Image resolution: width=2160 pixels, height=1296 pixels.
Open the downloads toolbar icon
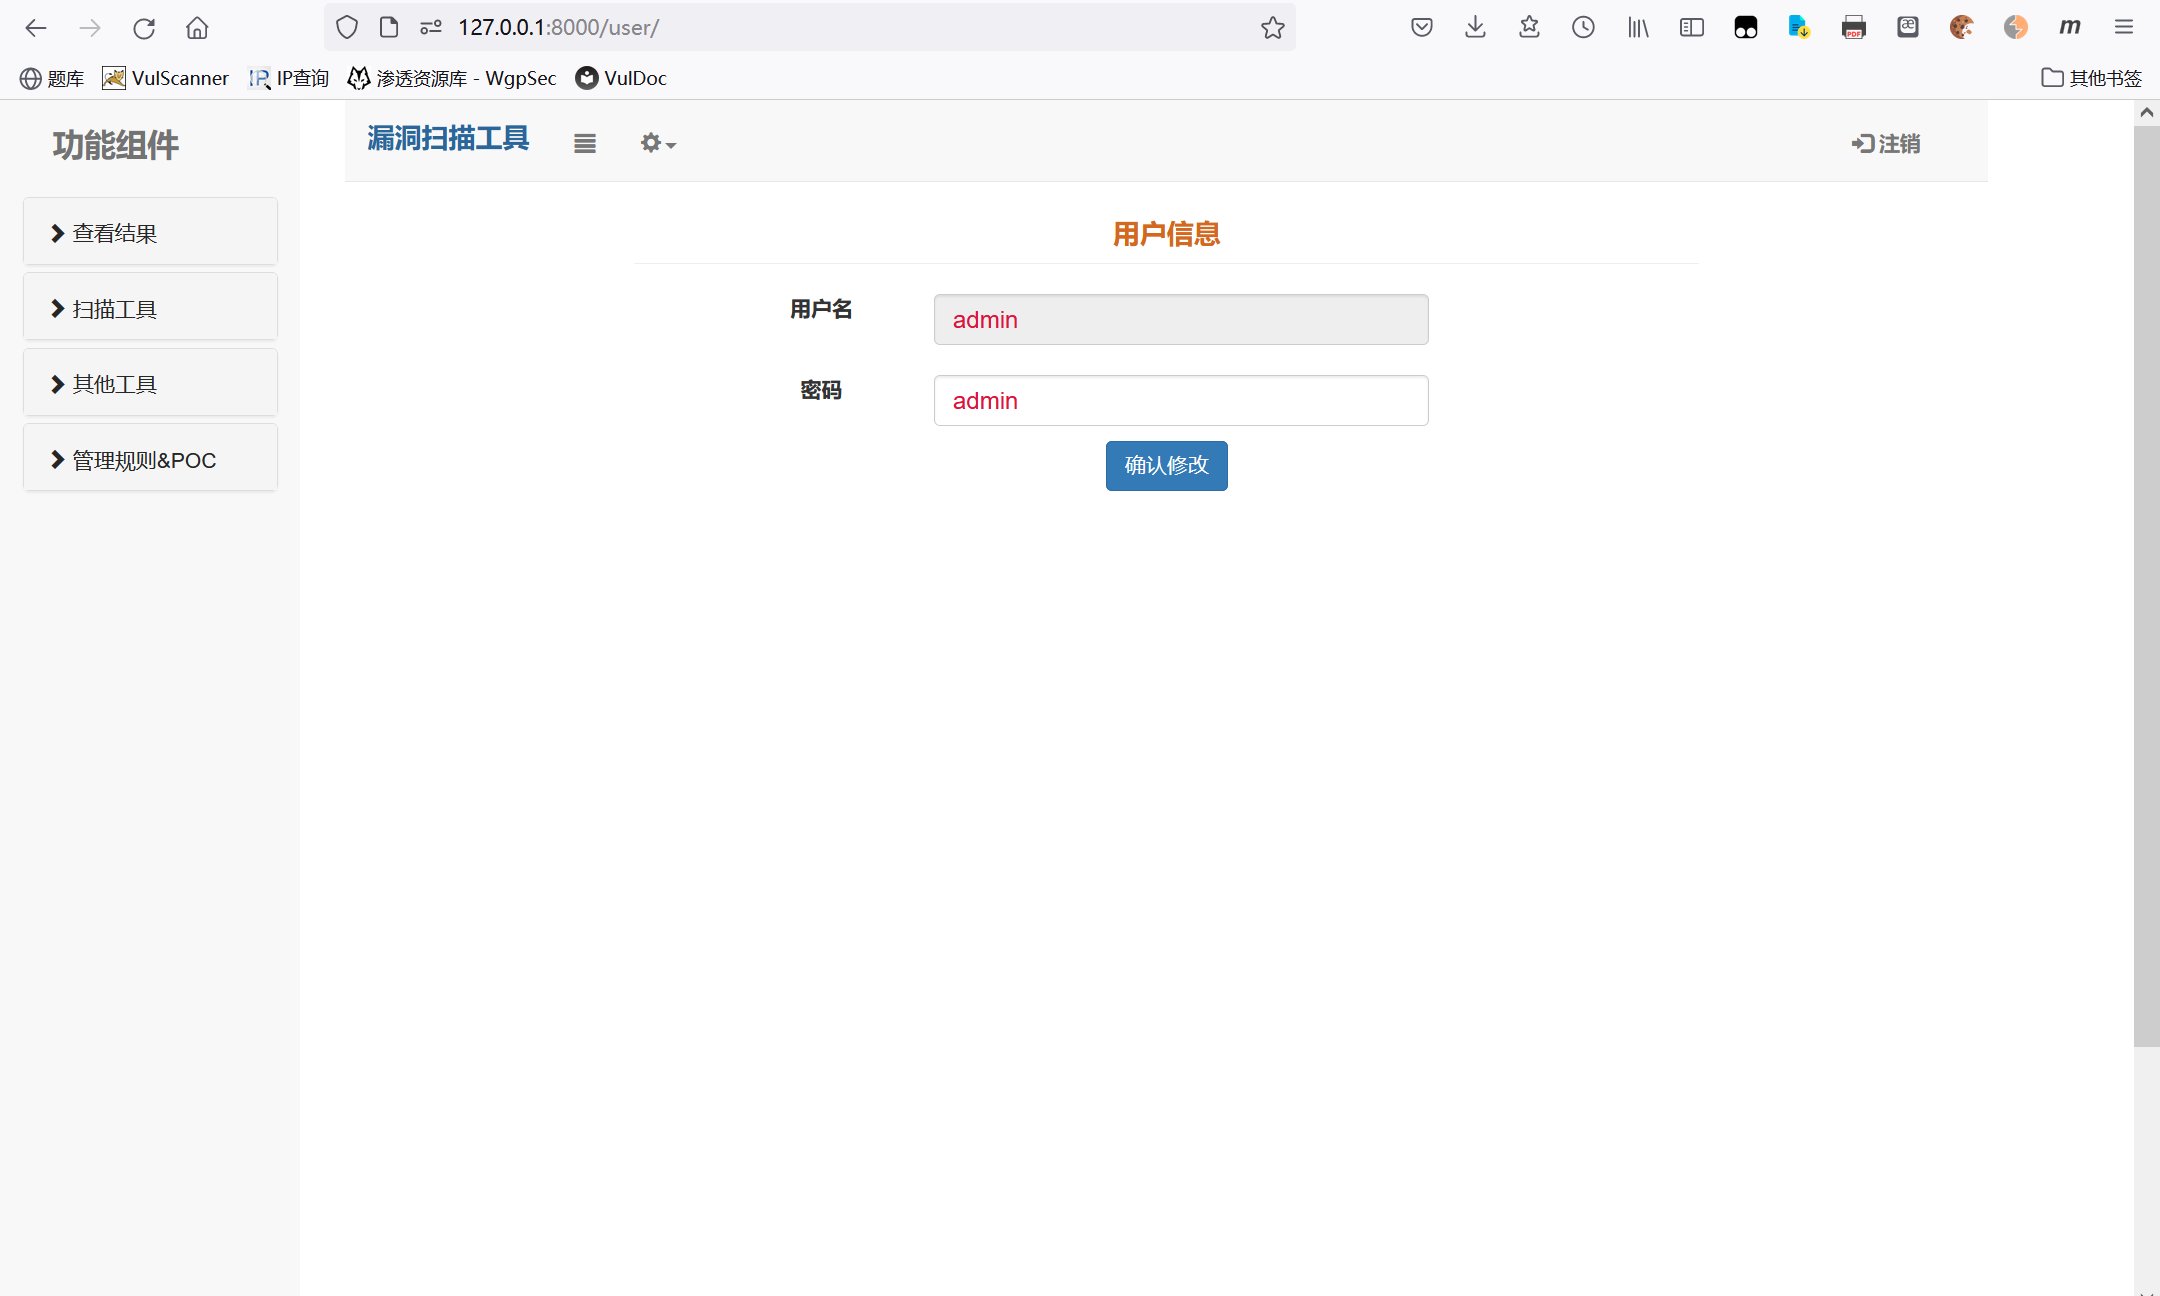tap(1475, 28)
